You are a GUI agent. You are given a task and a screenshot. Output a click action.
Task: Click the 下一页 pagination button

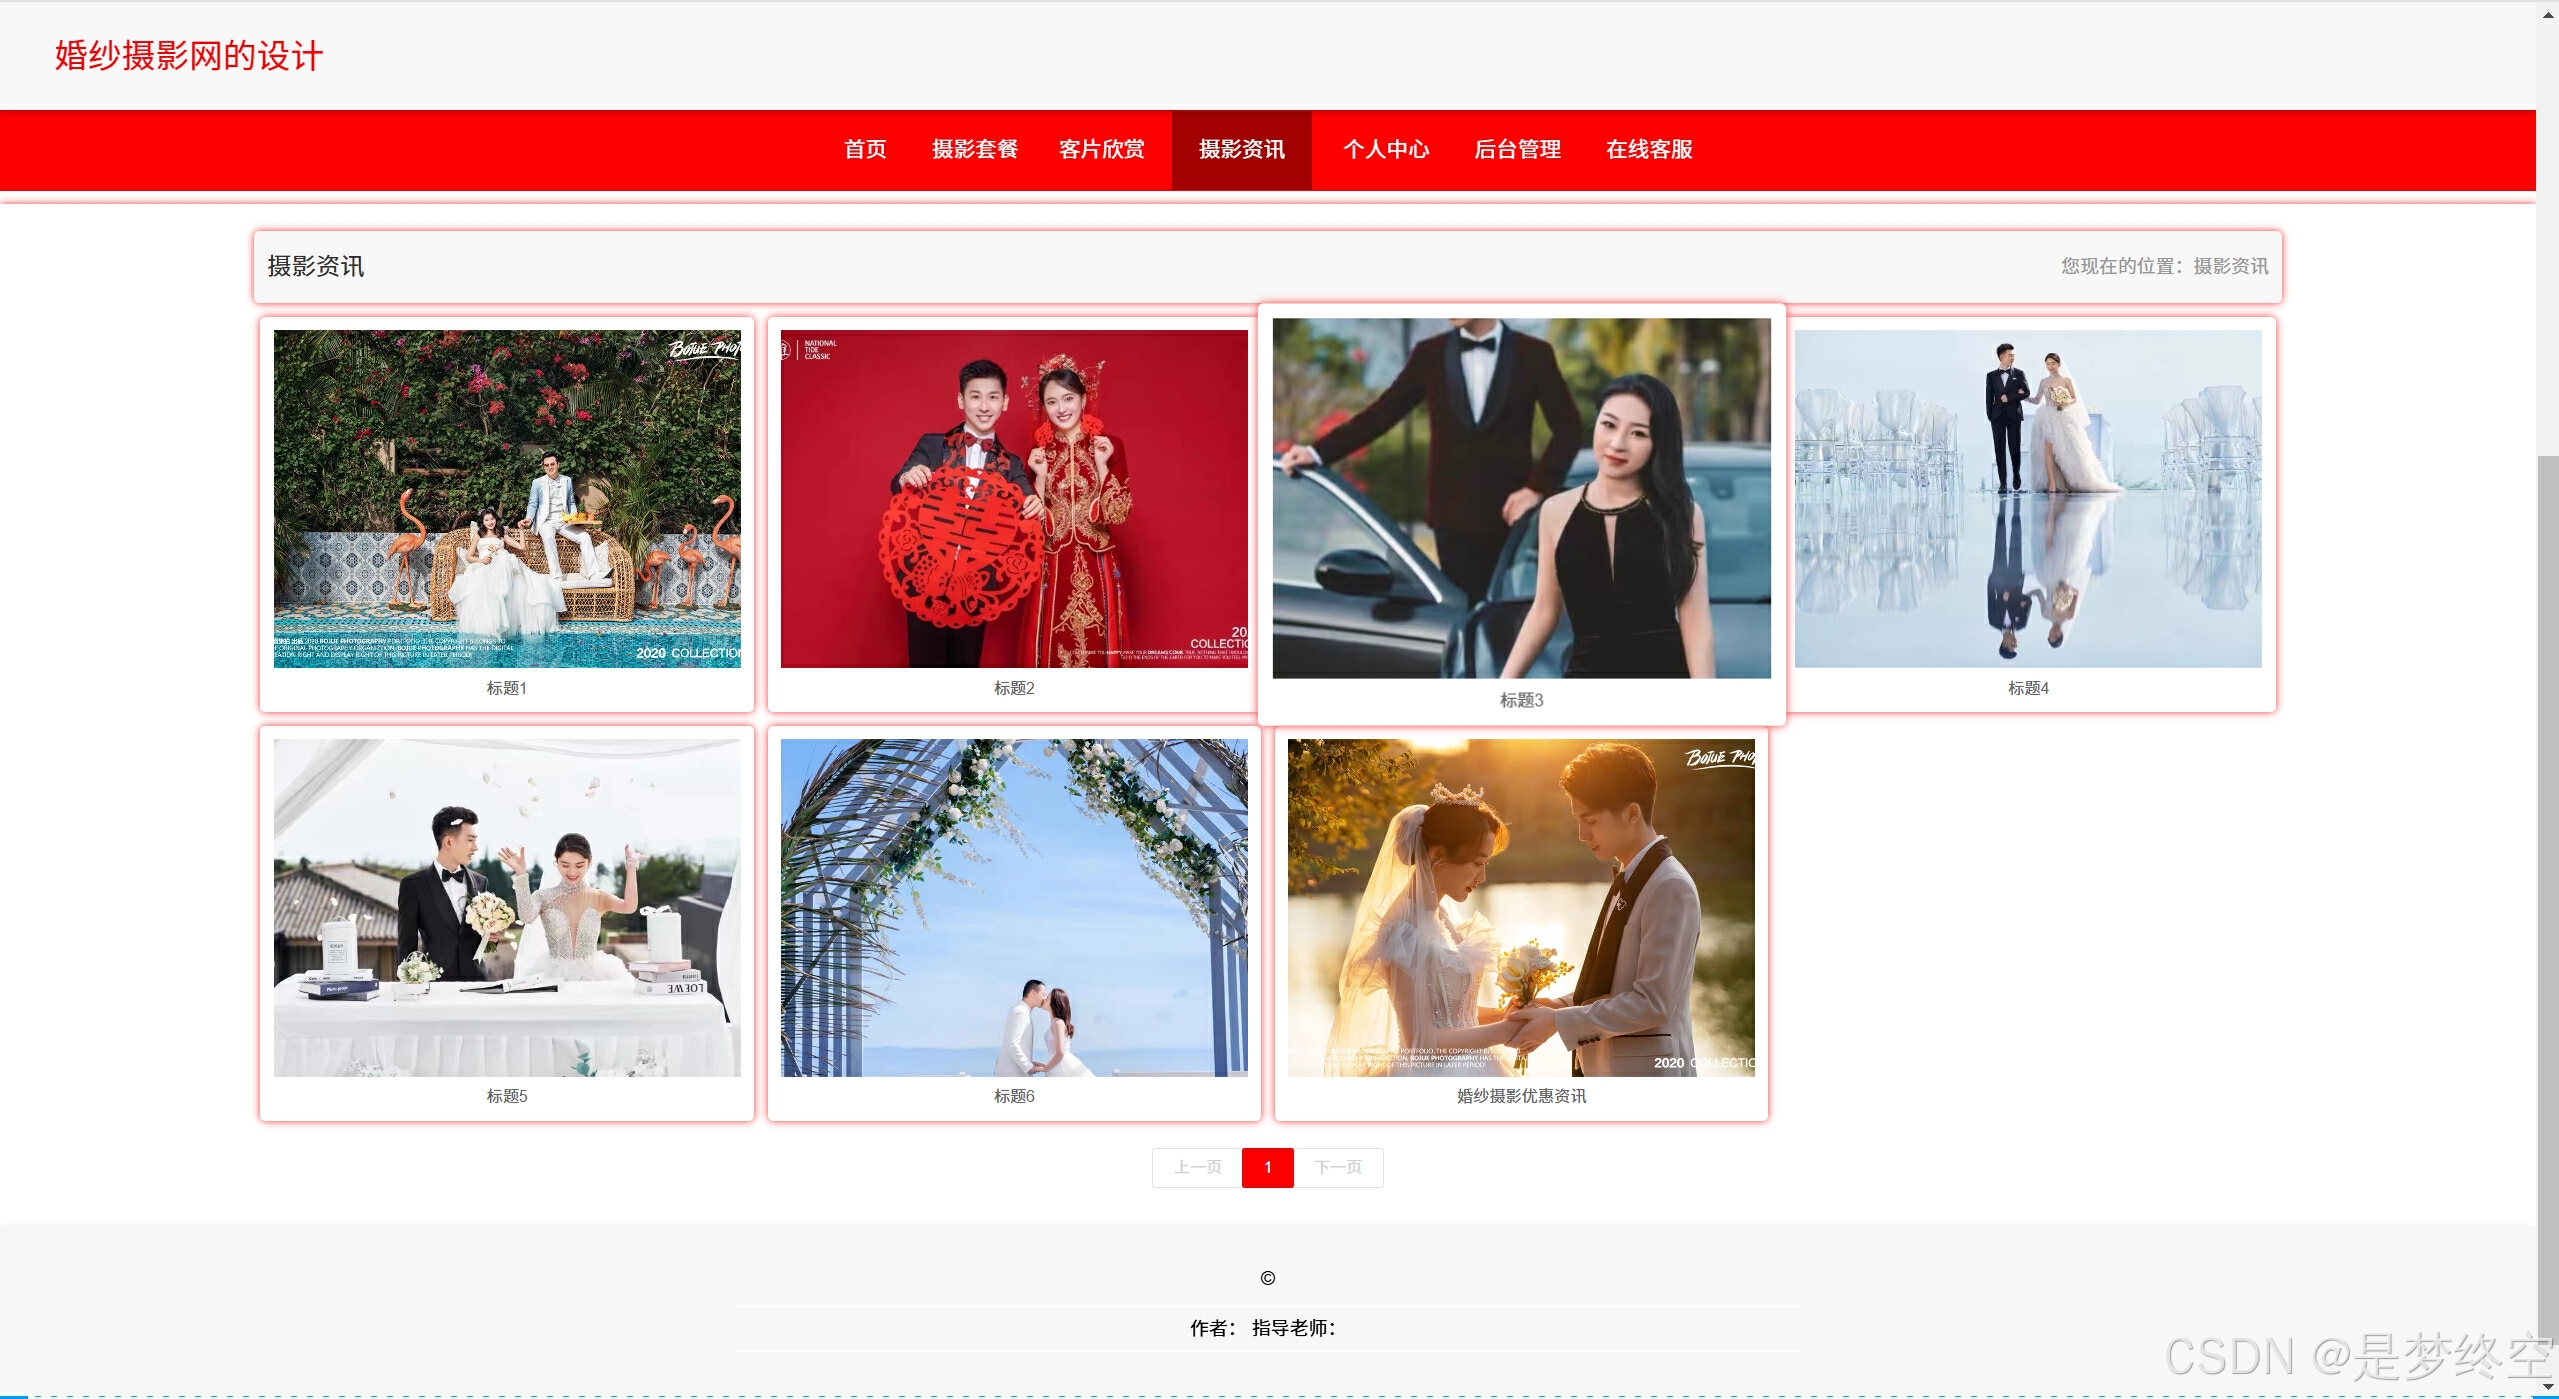click(1338, 1167)
